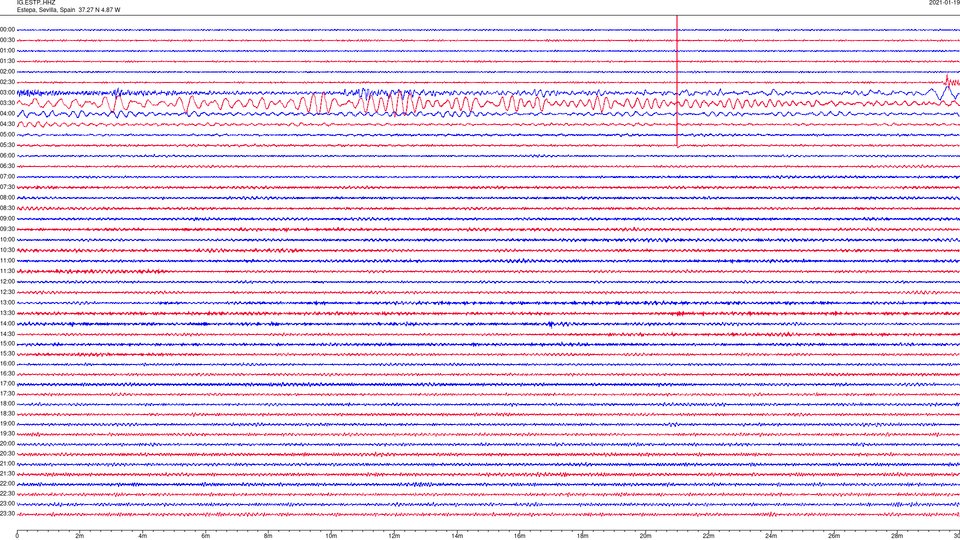The width and height of the screenshot is (960, 540).
Task: Select the 20:30 trace time label
Action: (7, 454)
